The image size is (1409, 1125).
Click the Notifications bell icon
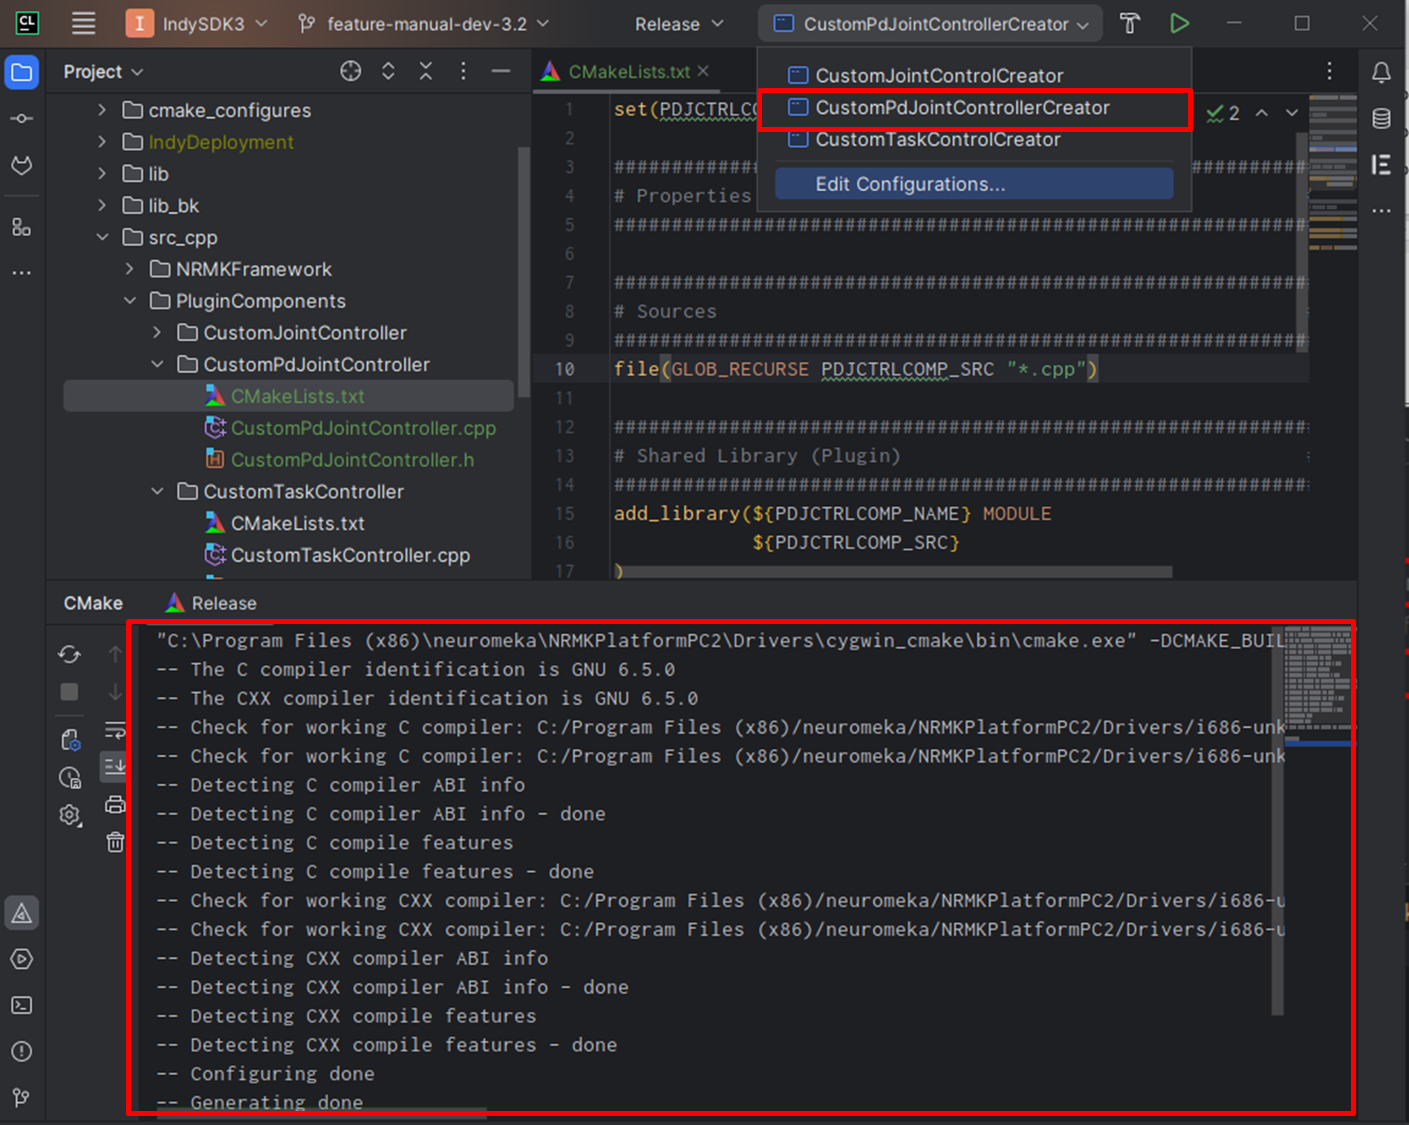pyautogui.click(x=1381, y=72)
